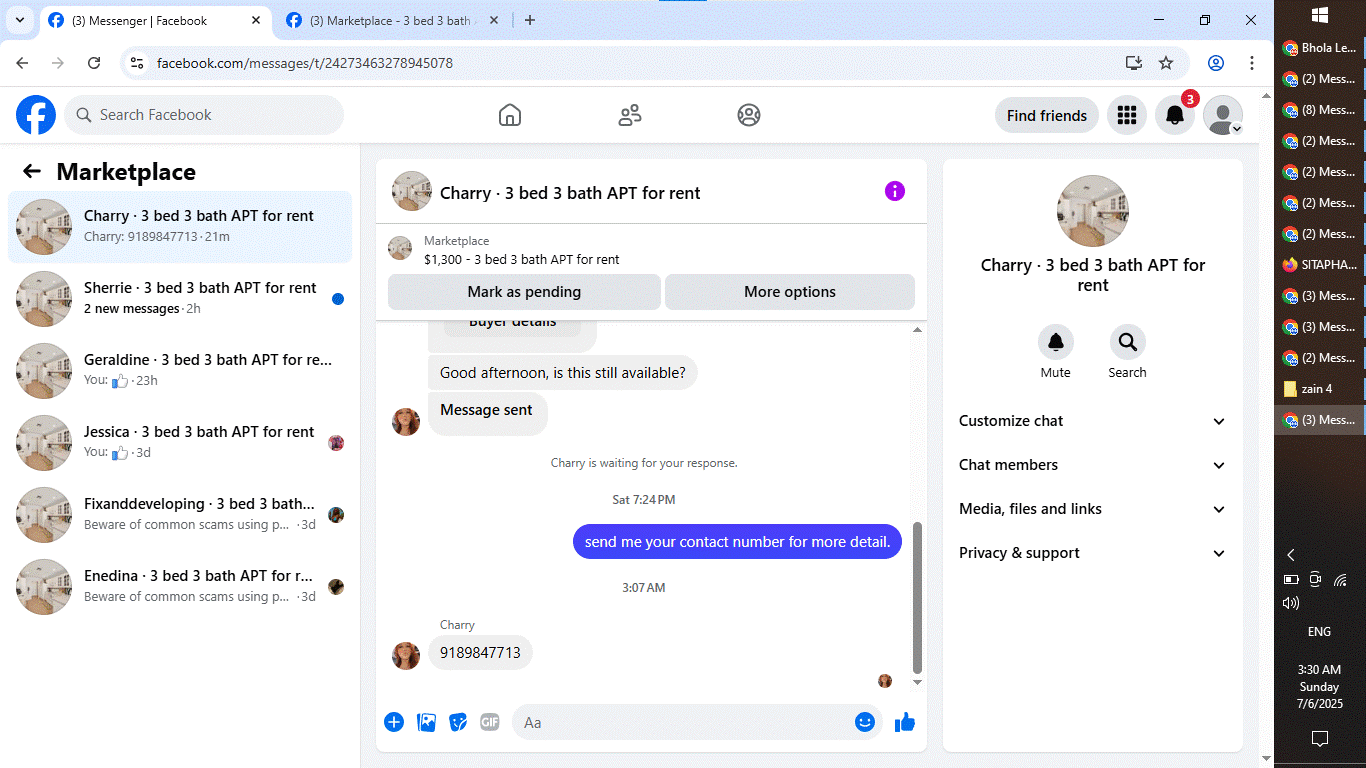The width and height of the screenshot is (1366, 768).
Task: Click the More options button
Action: [790, 292]
